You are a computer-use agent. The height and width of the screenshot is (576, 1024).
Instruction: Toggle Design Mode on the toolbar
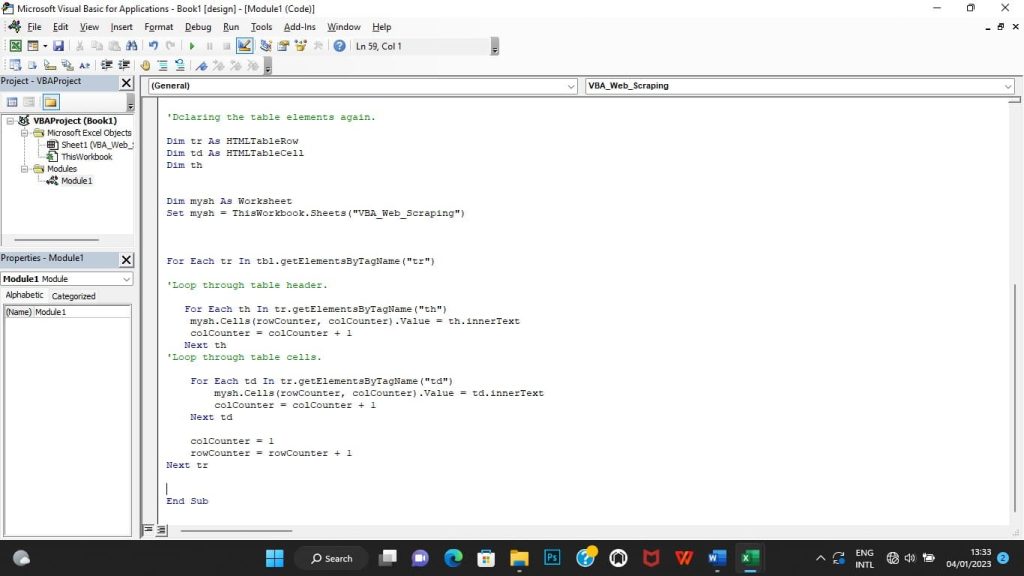(244, 46)
